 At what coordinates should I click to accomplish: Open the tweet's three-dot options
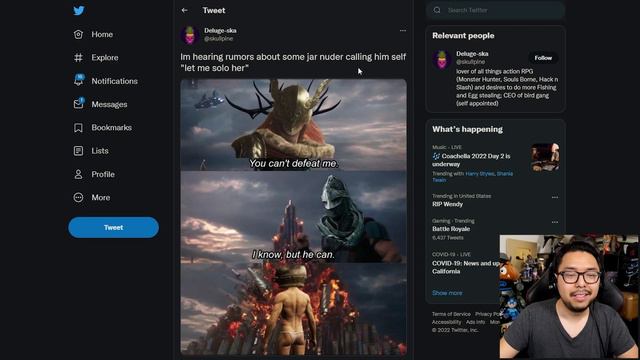pyautogui.click(x=403, y=31)
